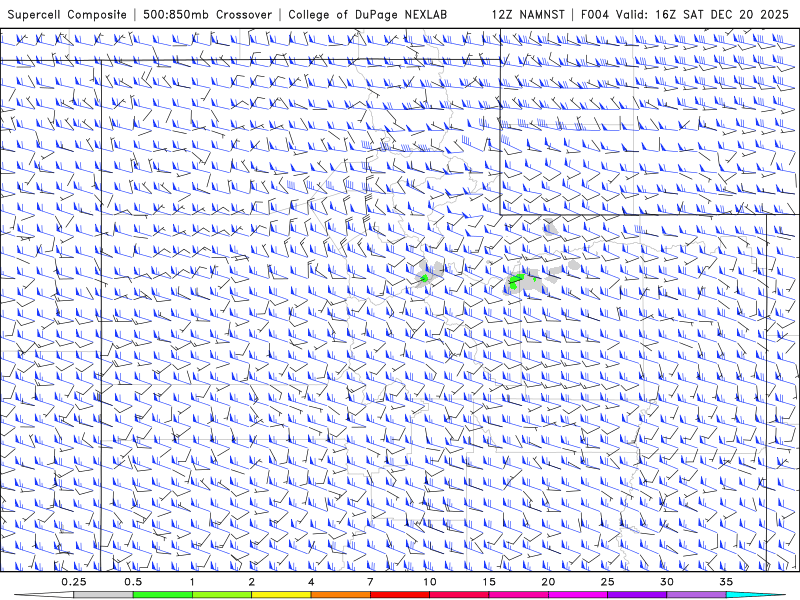Click the yellow 2–4 legend segment

click(281, 595)
